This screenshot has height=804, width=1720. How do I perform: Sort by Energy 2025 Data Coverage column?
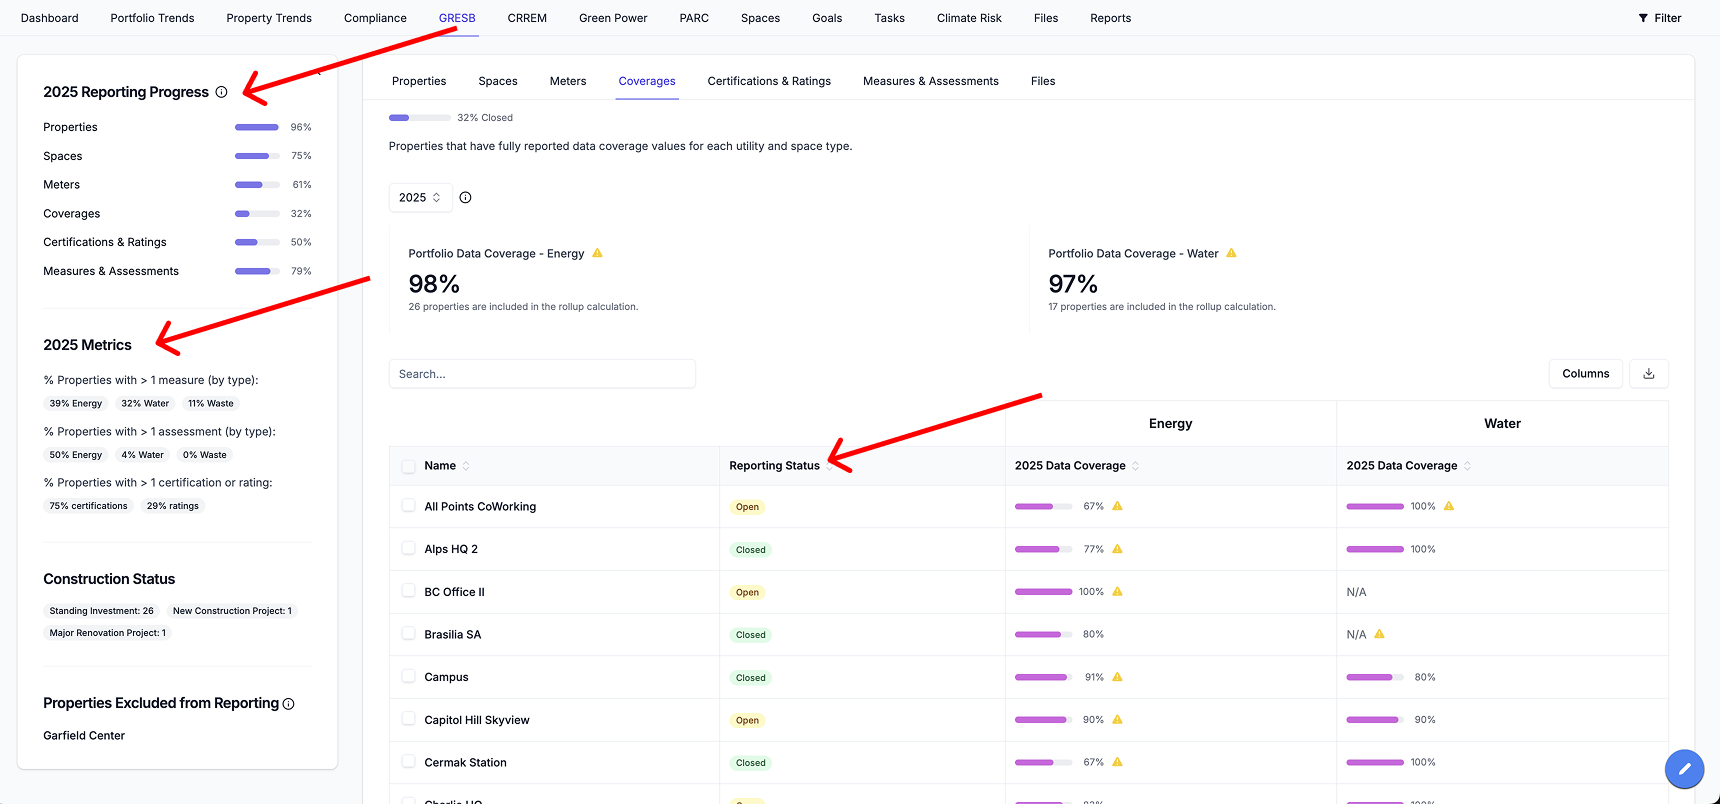[1135, 466]
